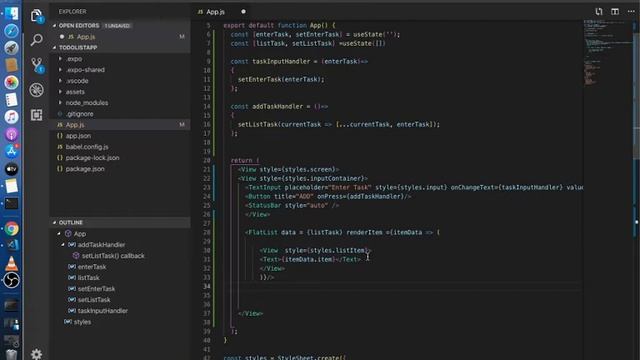Screen dimensions: 640x360
Task: Click the Split Editor icon
Action: 615,11
